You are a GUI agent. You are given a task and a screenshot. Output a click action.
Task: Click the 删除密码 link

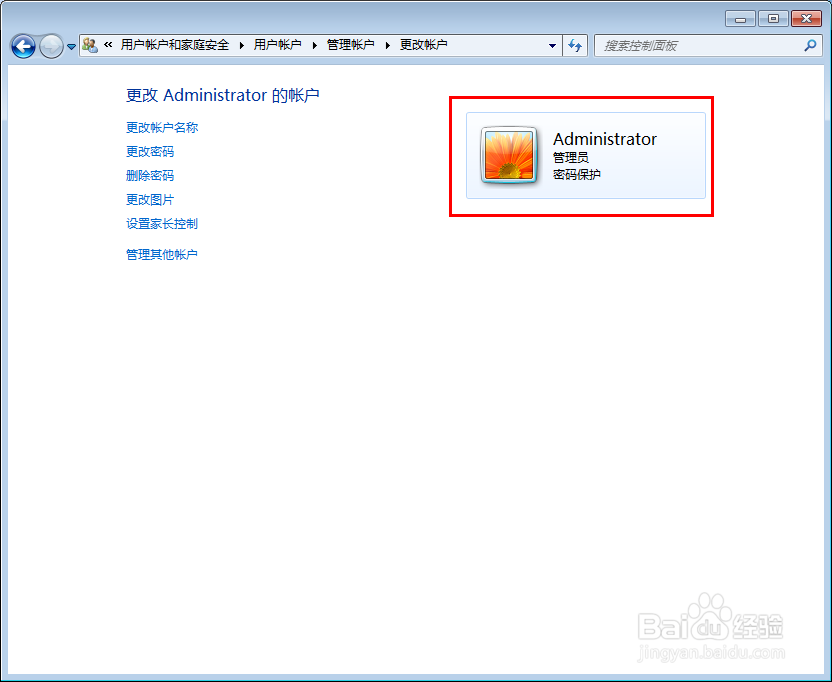coord(150,175)
